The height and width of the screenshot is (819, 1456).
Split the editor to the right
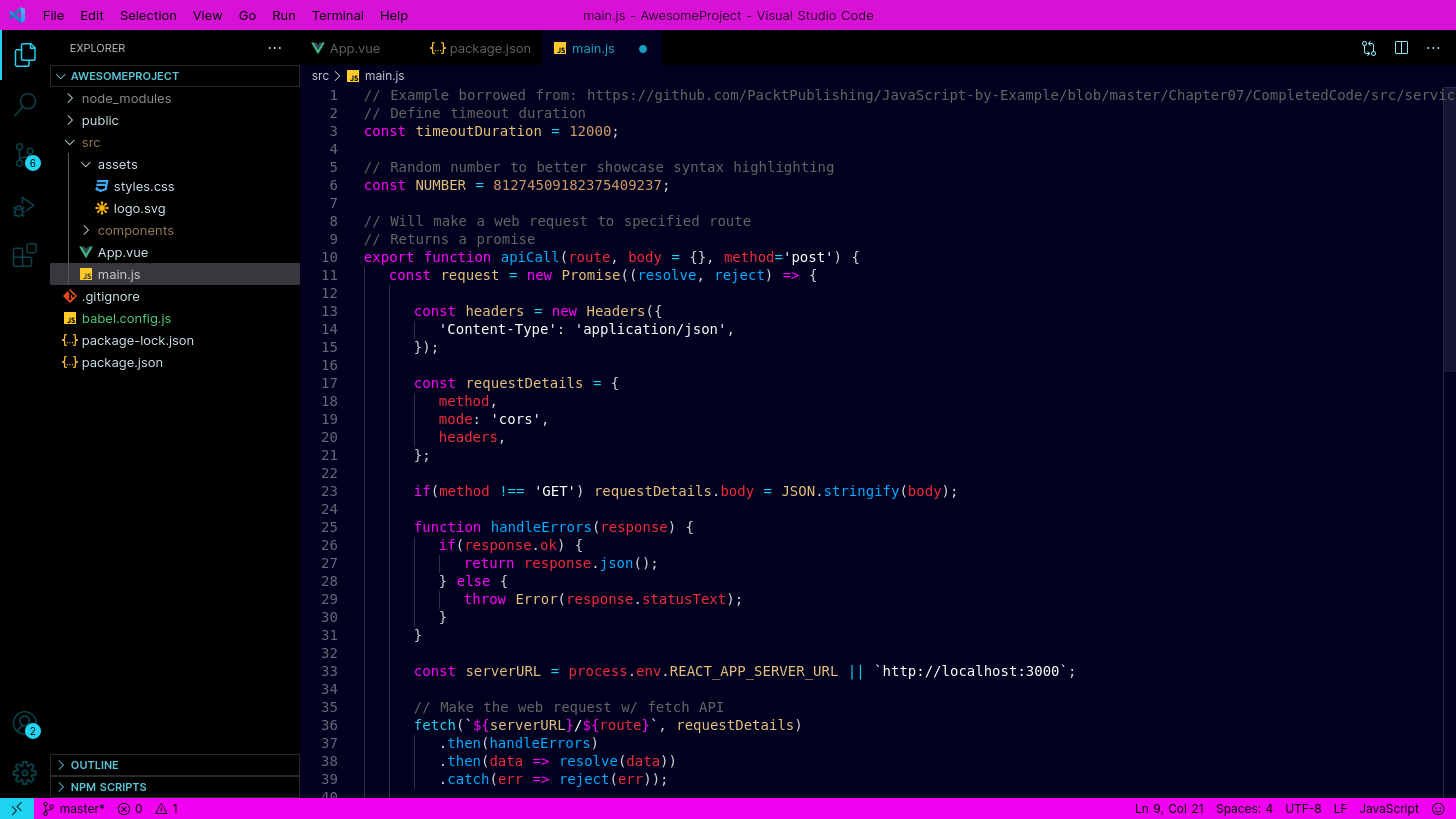coord(1401,48)
